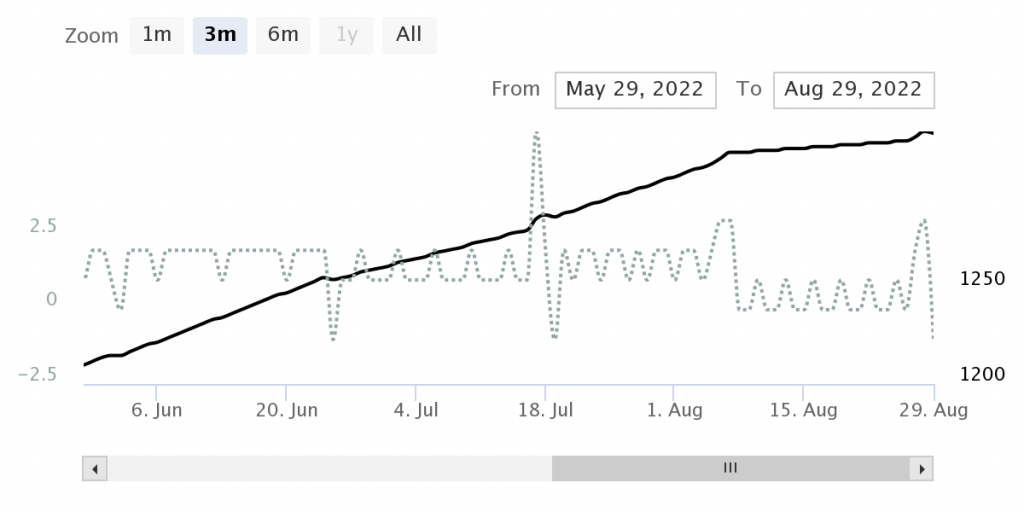
Task: Click the 6. Jun x-axis label
Action: [x=156, y=410]
